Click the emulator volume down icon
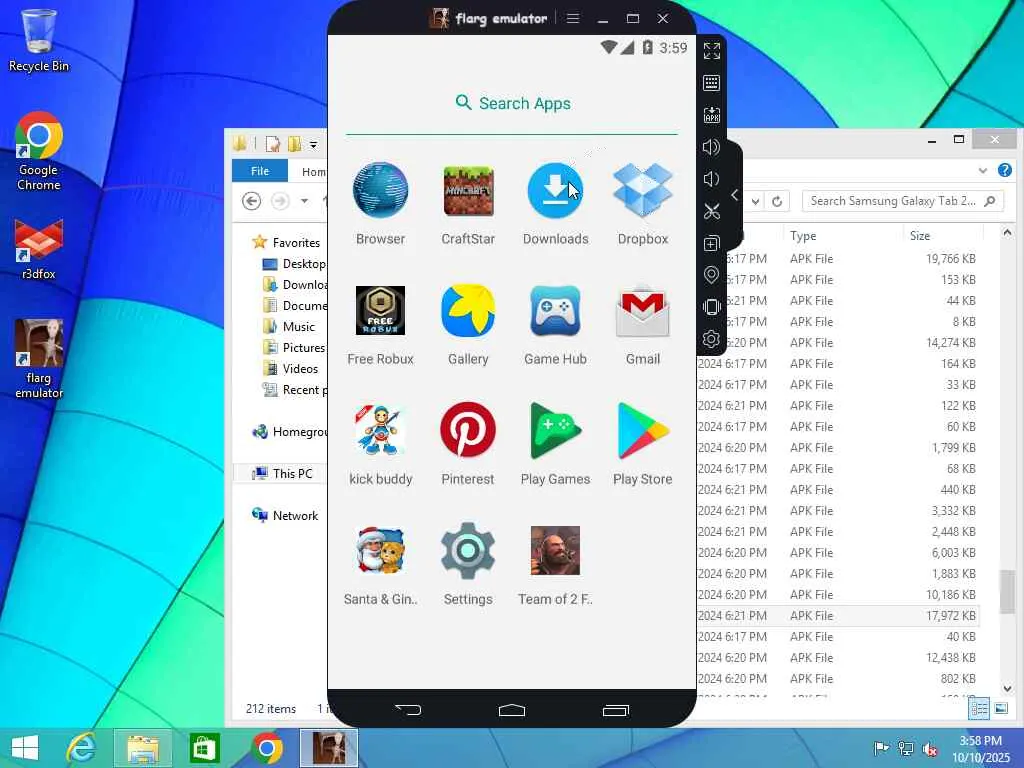Screen dimensions: 1024x768 [711, 179]
